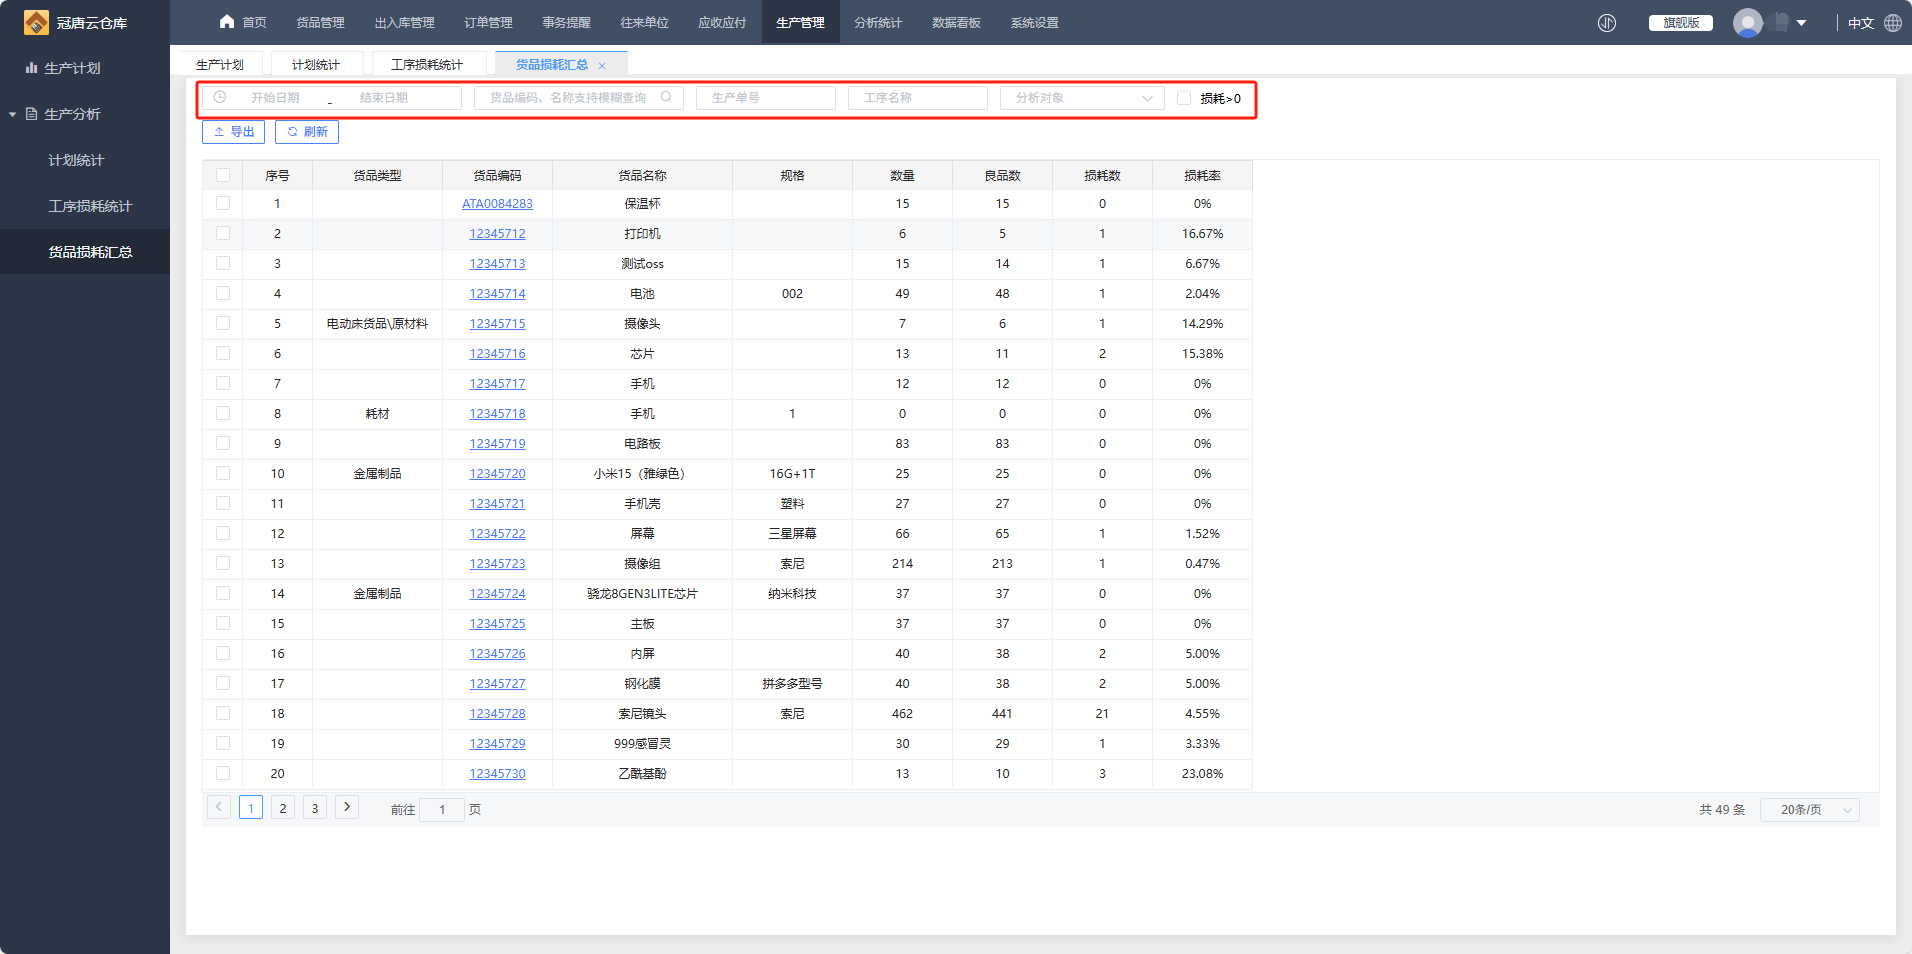Click the home icon beside 首页
The height and width of the screenshot is (954, 1912).
[x=227, y=22]
